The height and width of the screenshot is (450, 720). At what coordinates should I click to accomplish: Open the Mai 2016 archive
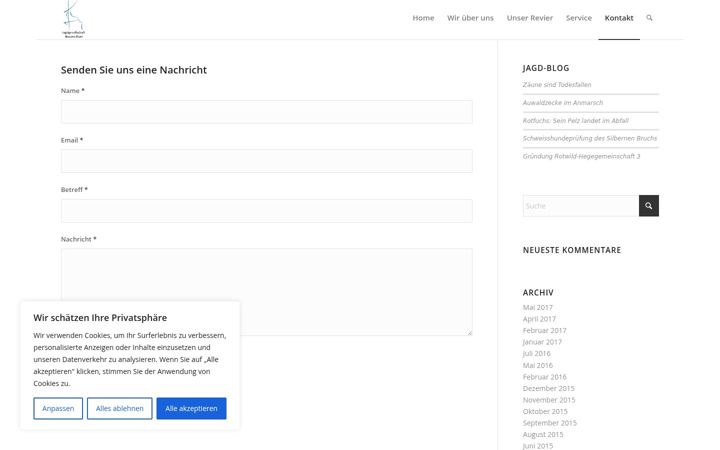click(537, 365)
